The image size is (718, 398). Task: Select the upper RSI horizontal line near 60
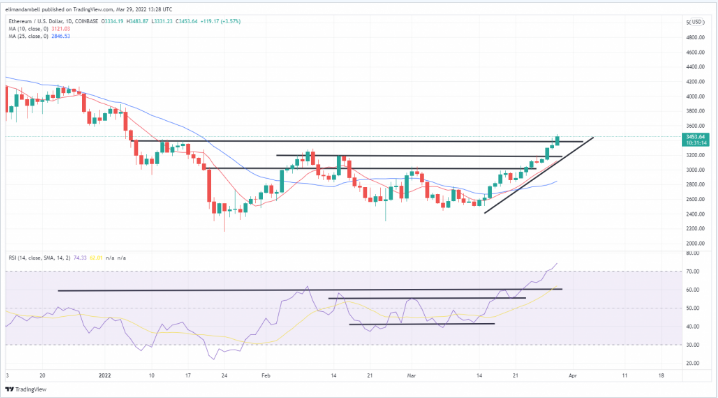[x=310, y=290]
